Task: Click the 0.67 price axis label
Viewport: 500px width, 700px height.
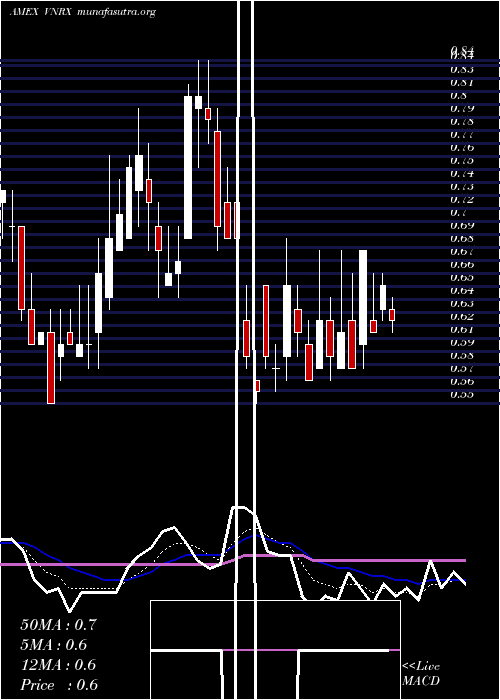Action: pos(462,251)
